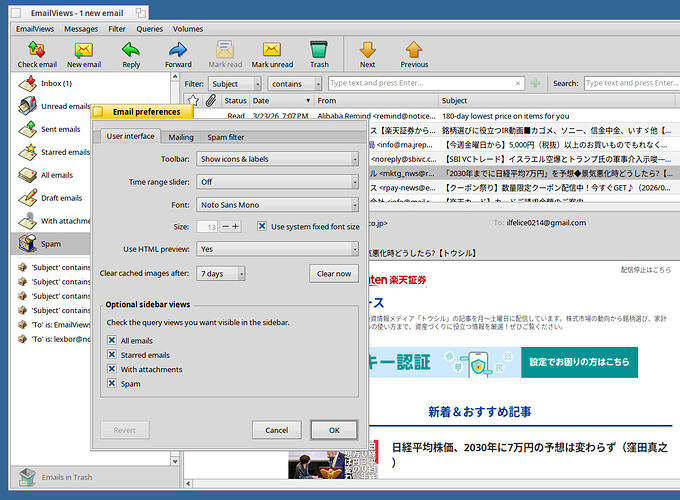Screen dimensions: 680x500
Task: Open the Filter field Subject dropdown
Action: (x=235, y=83)
